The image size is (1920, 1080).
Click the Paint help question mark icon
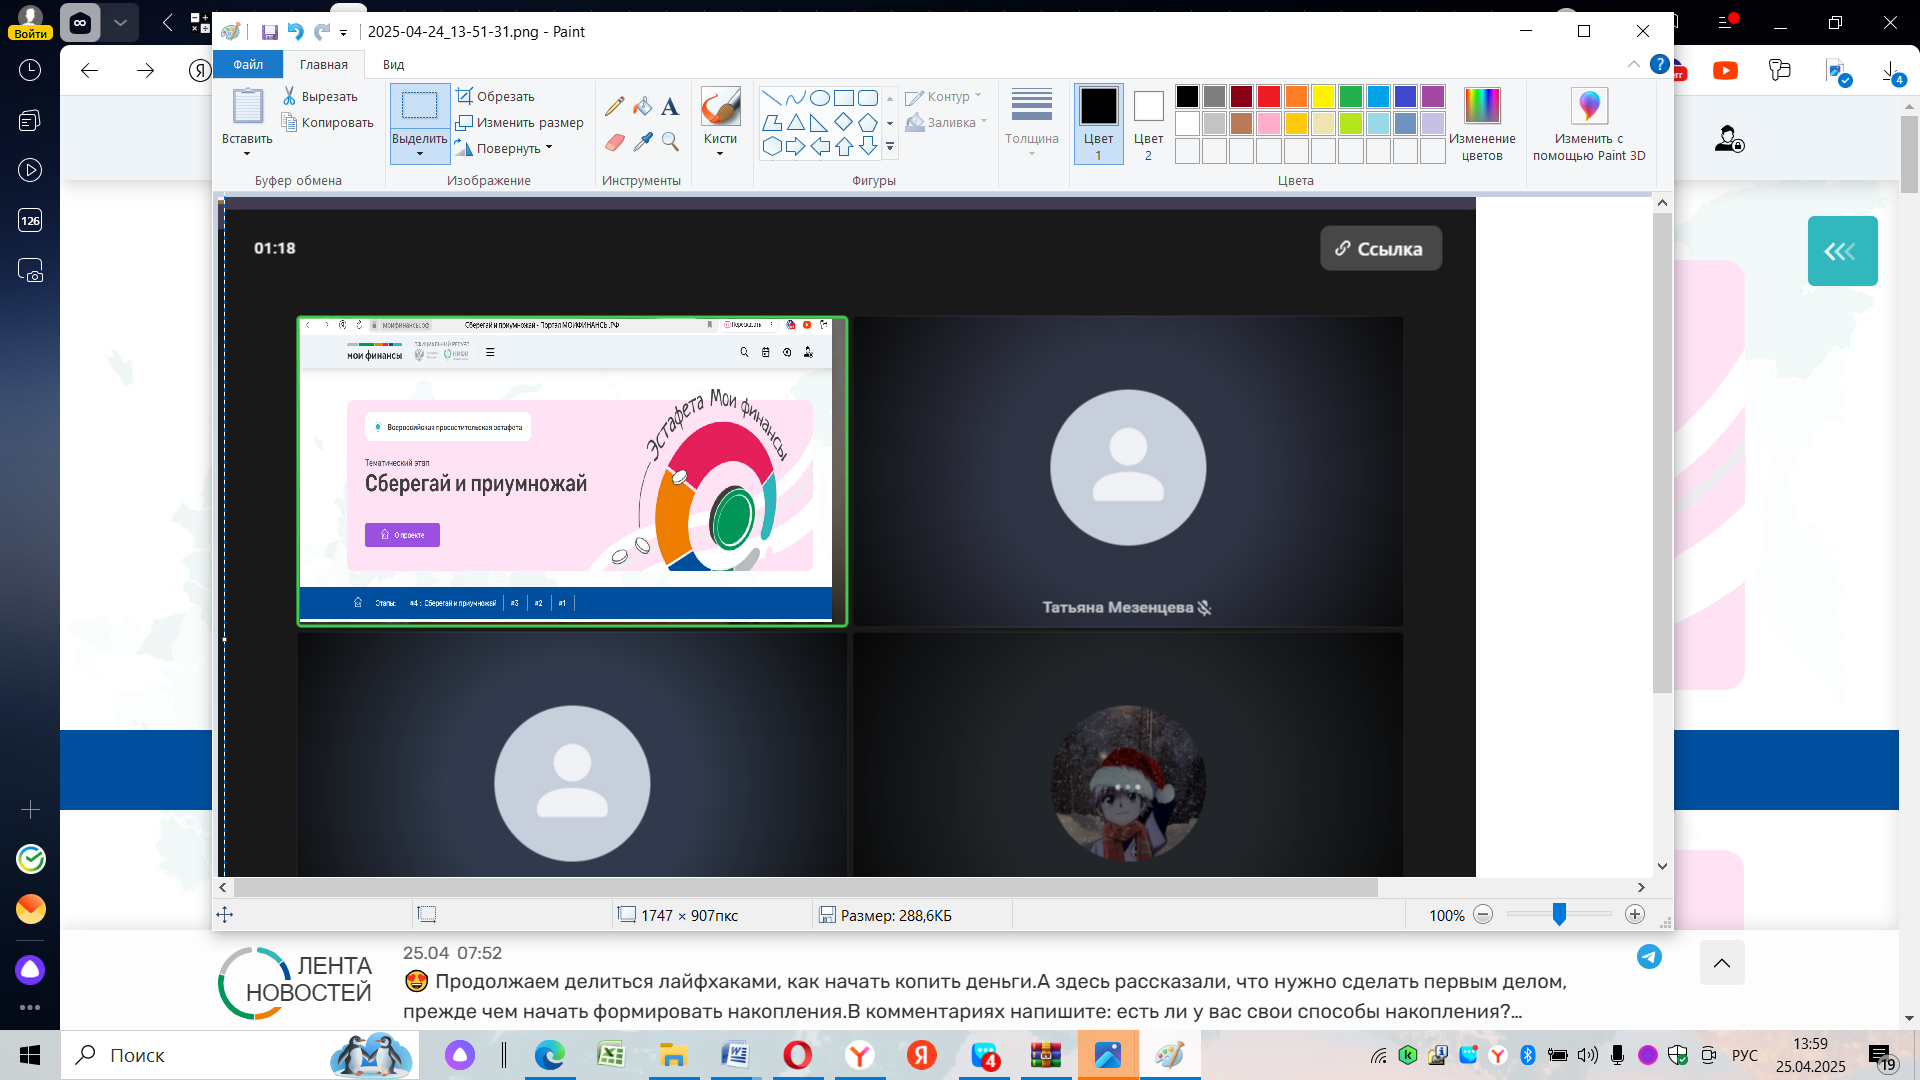(1660, 64)
